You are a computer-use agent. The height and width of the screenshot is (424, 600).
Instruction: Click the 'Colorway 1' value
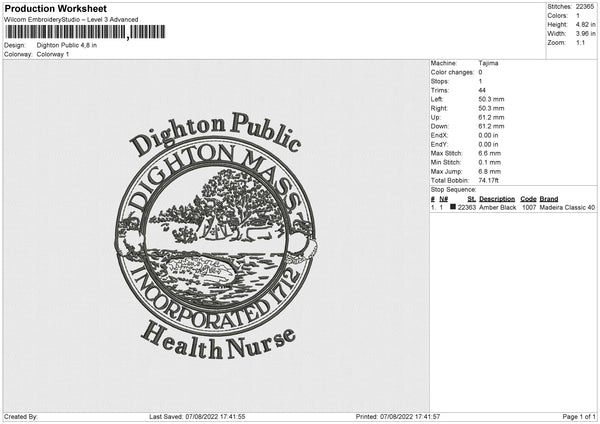[53, 54]
